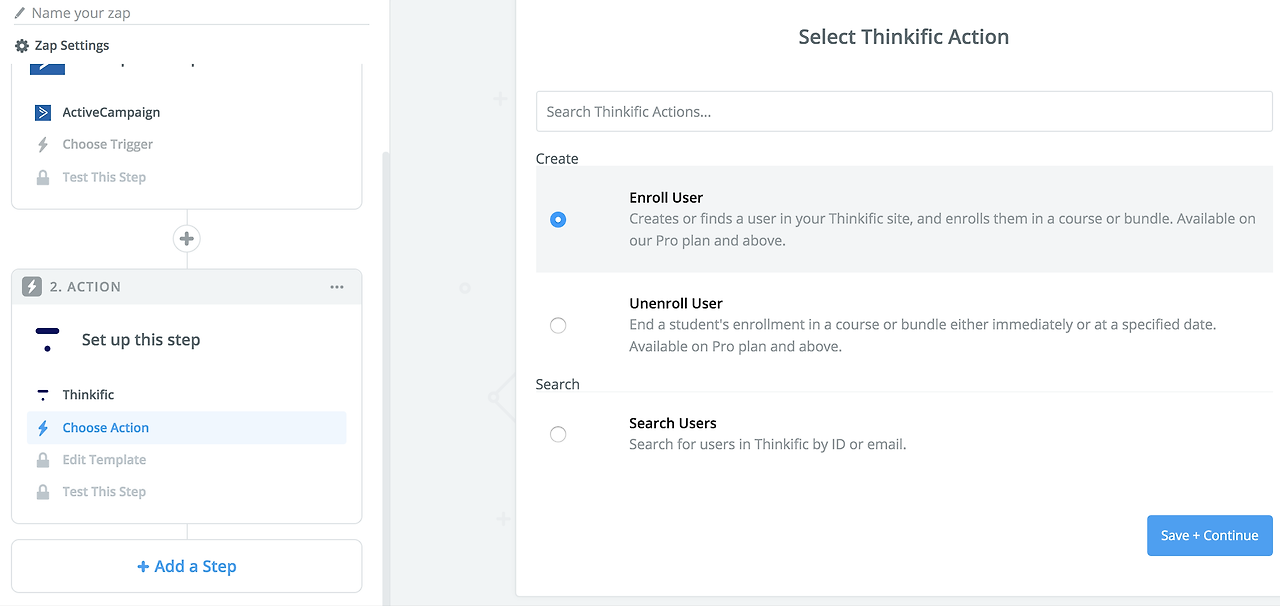This screenshot has height=606, width=1280.
Task: Open Zap Settings gear icon
Action: pyautogui.click(x=22, y=46)
